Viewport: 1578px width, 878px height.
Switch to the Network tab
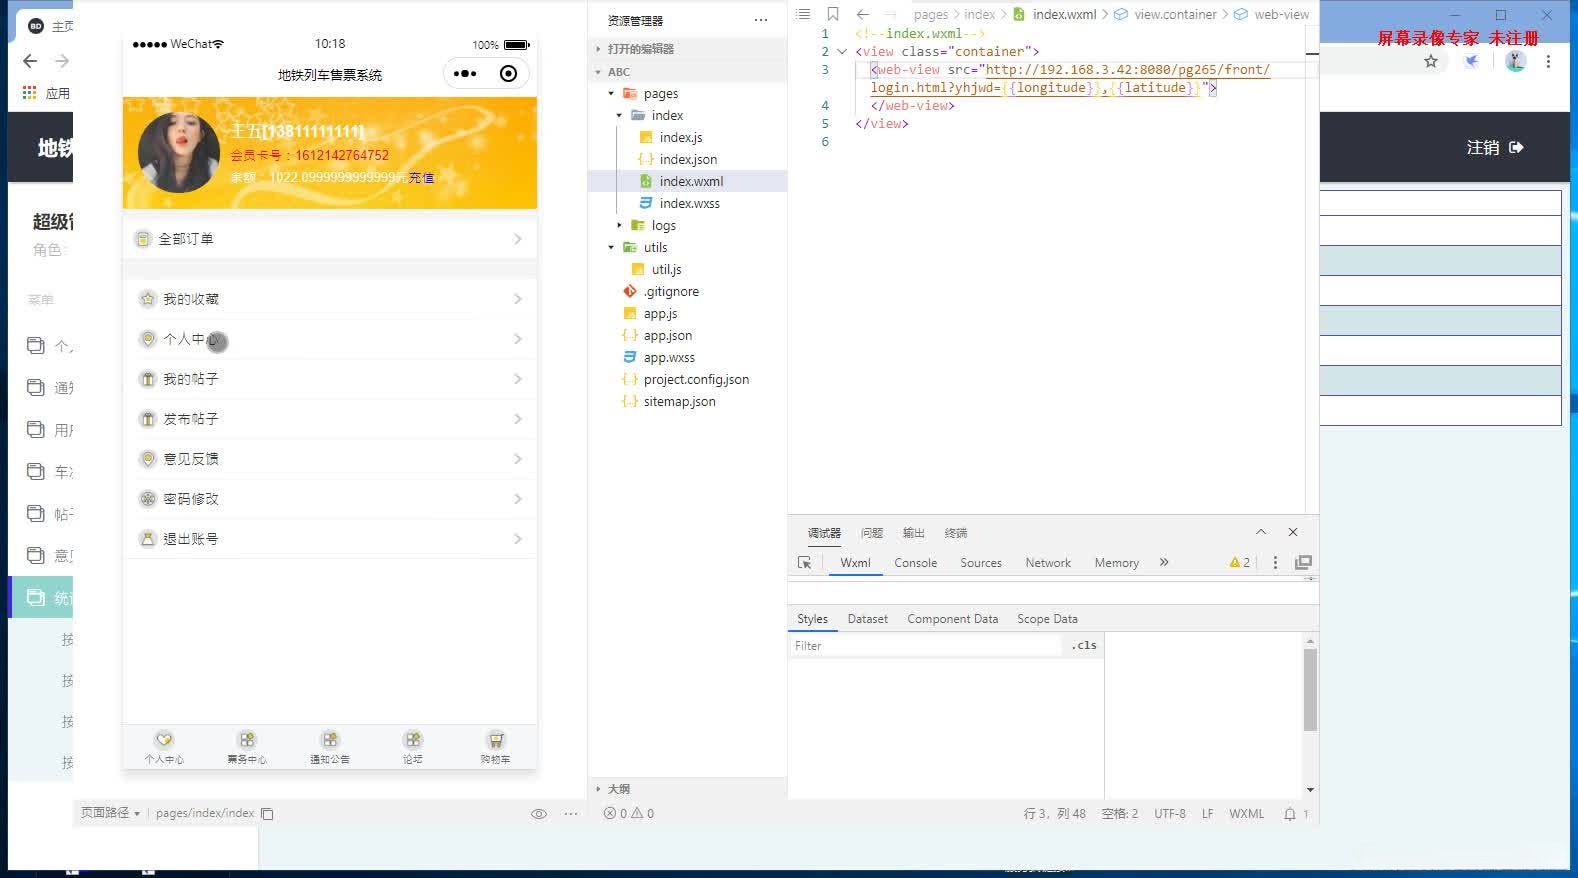pos(1047,563)
